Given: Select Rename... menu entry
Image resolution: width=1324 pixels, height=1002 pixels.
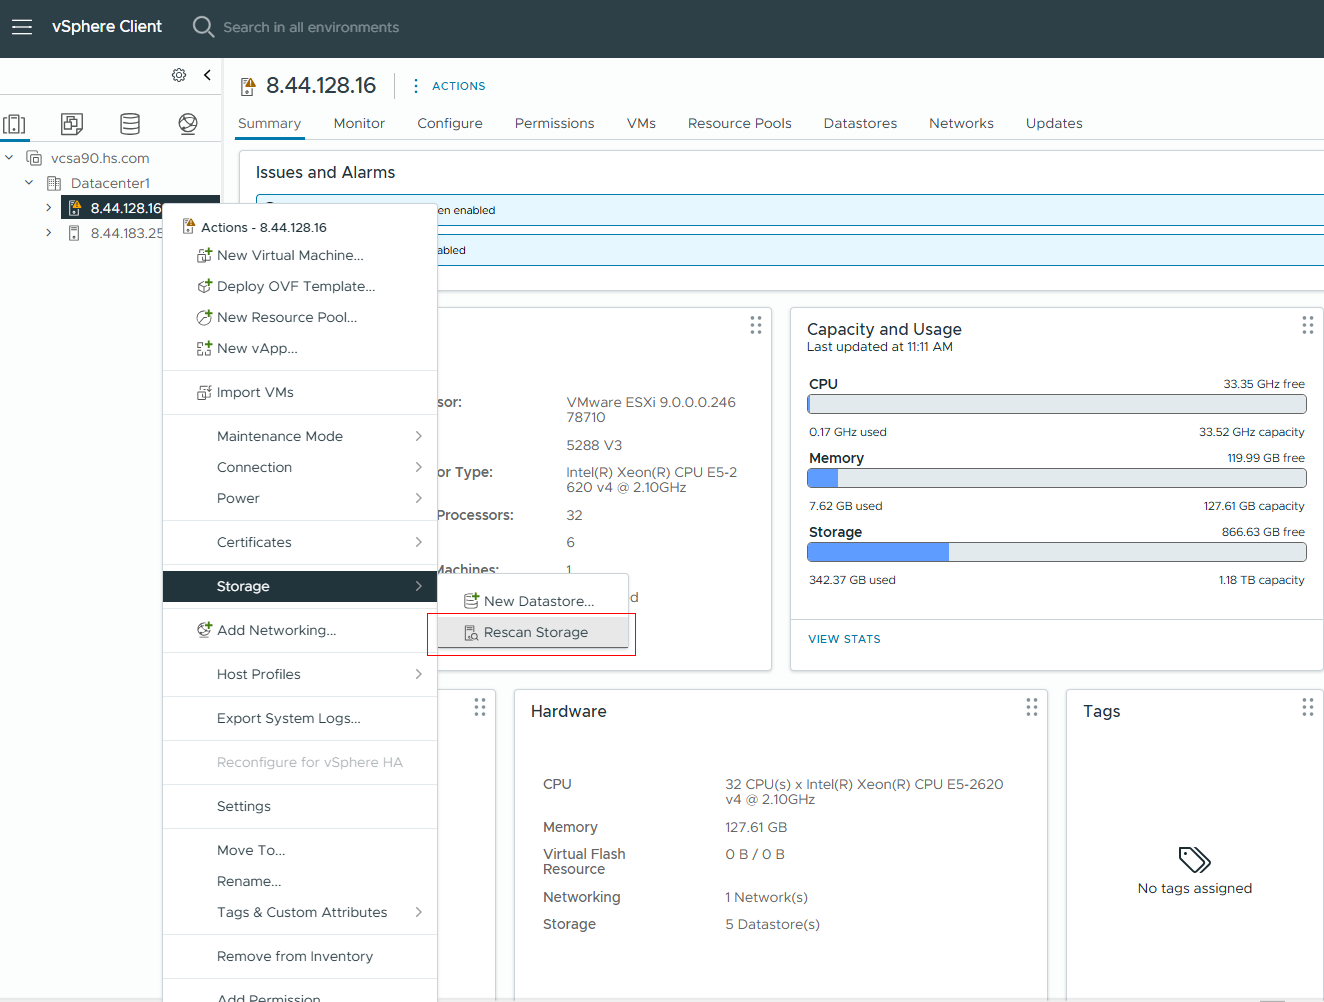Looking at the screenshot, I should [x=300, y=881].
